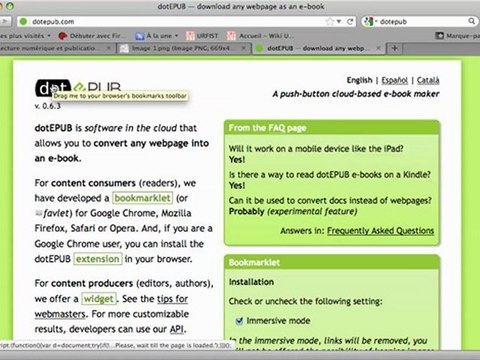480x360 pixels.
Task: Click the extension link
Action: tap(98, 259)
